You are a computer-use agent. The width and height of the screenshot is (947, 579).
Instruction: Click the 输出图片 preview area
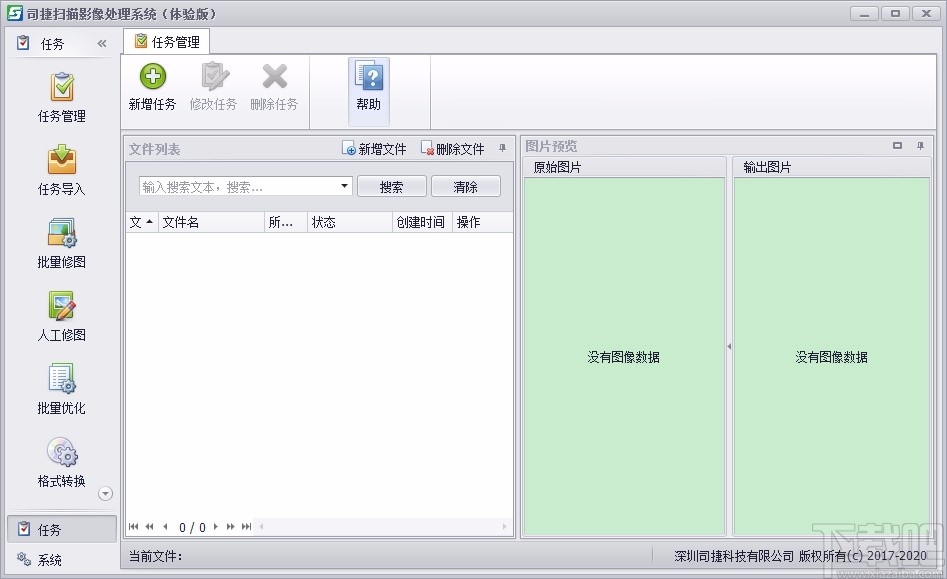[x=832, y=356]
